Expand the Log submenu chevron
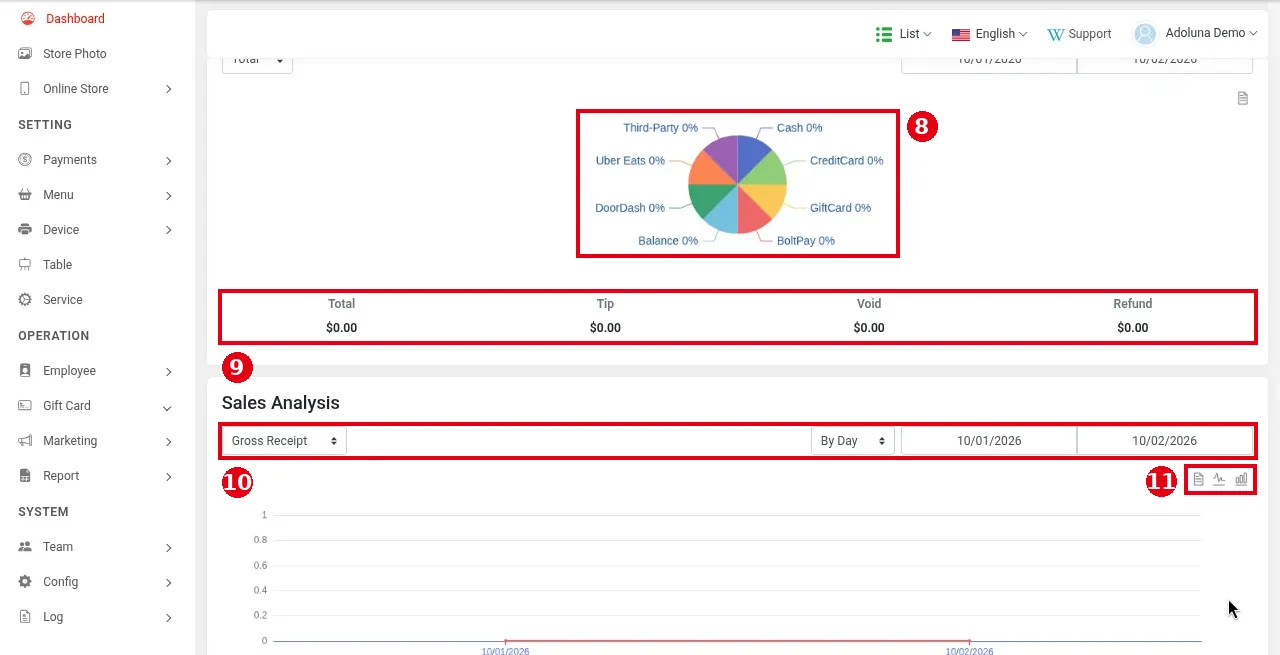1280x655 pixels. (169, 618)
